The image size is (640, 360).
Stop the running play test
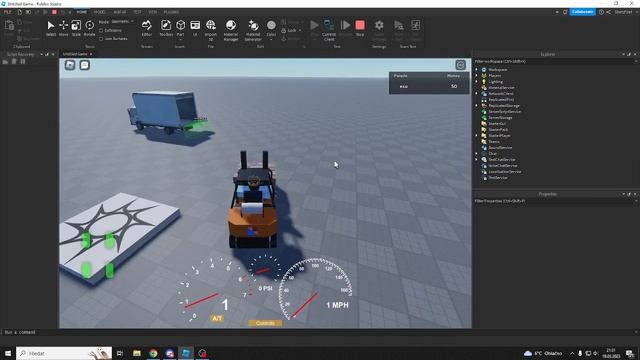coord(360,28)
